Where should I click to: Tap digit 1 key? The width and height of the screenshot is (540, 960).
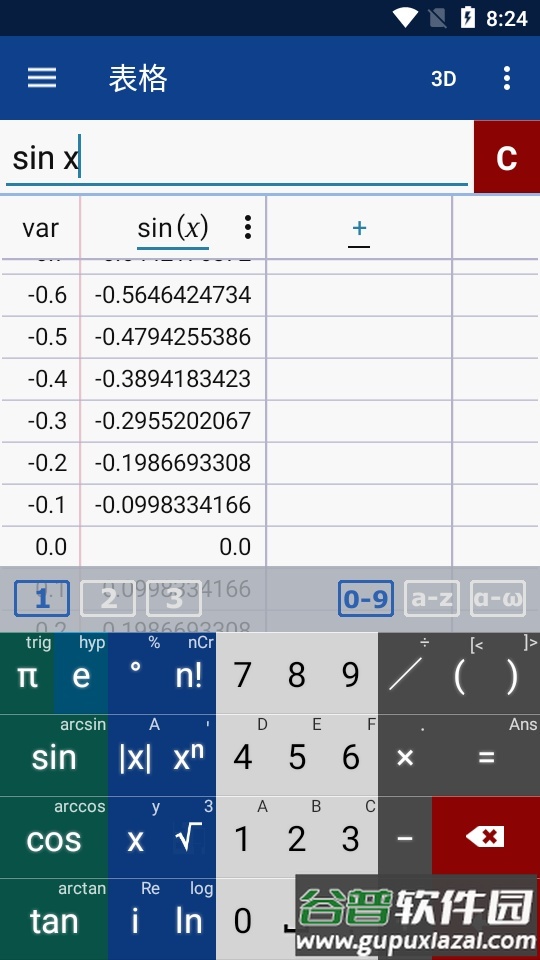pyautogui.click(x=243, y=838)
